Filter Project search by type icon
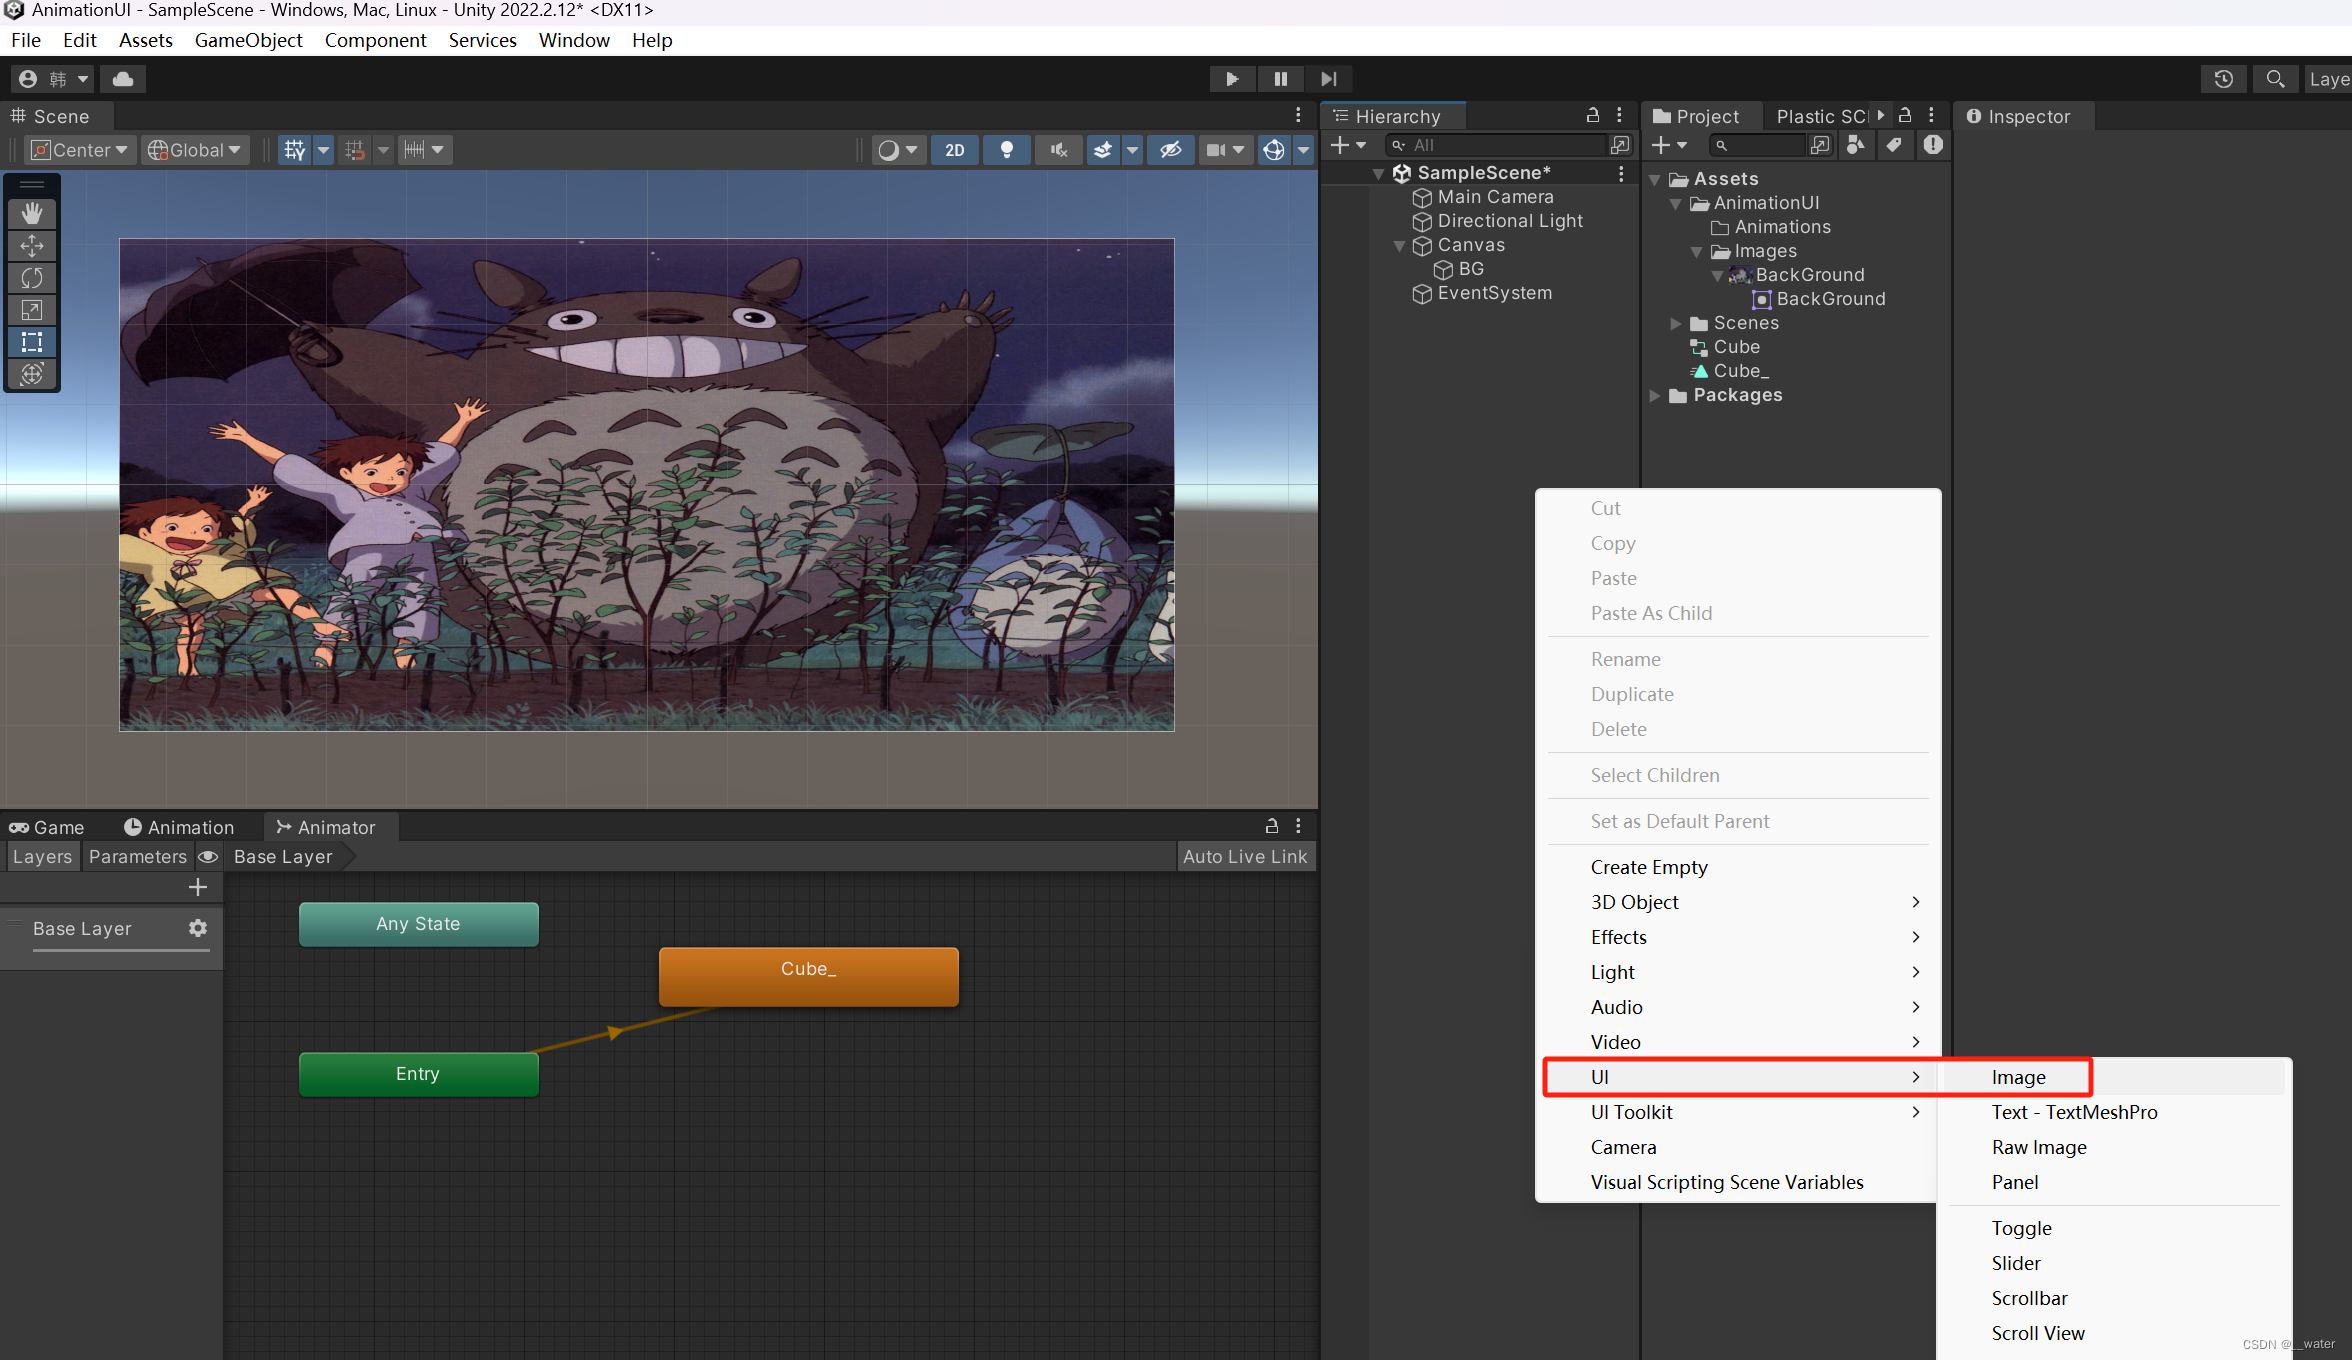The image size is (2352, 1360). click(x=1856, y=146)
